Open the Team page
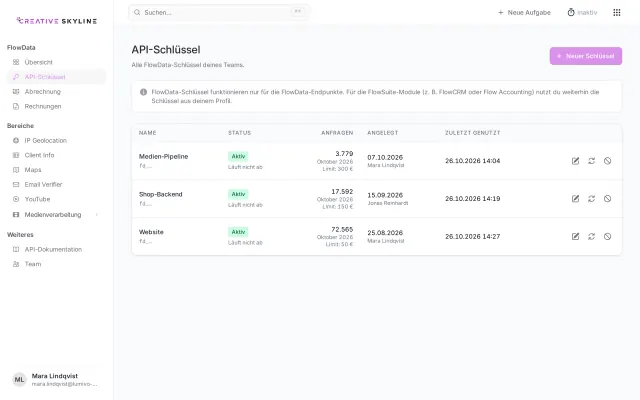The width and height of the screenshot is (640, 400). [56, 264]
